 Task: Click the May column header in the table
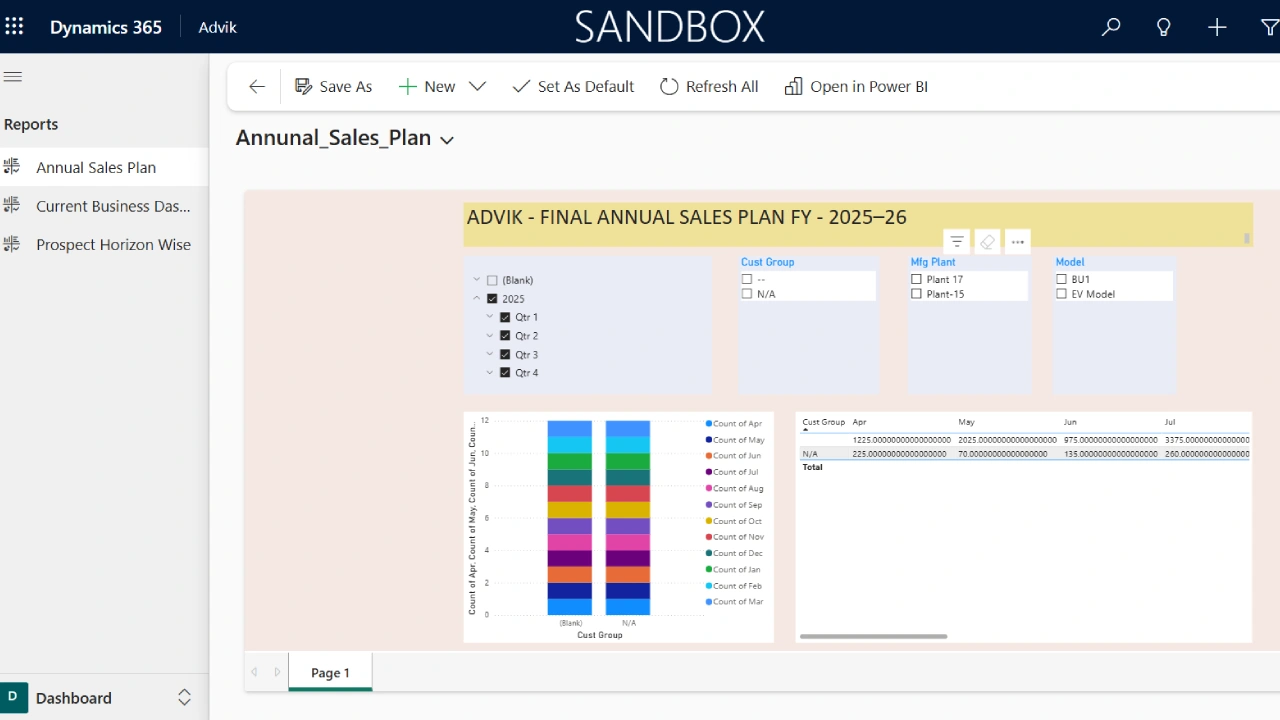(x=966, y=423)
